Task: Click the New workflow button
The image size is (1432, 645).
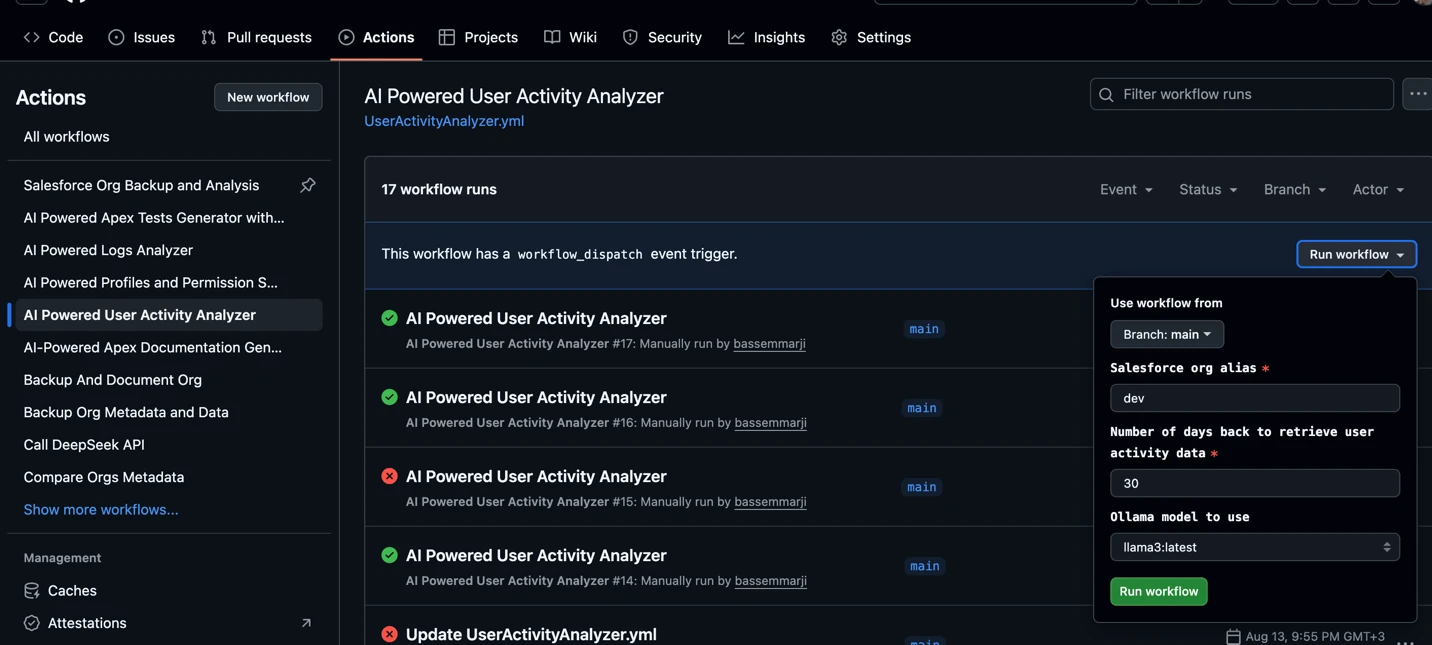Action: tap(268, 97)
